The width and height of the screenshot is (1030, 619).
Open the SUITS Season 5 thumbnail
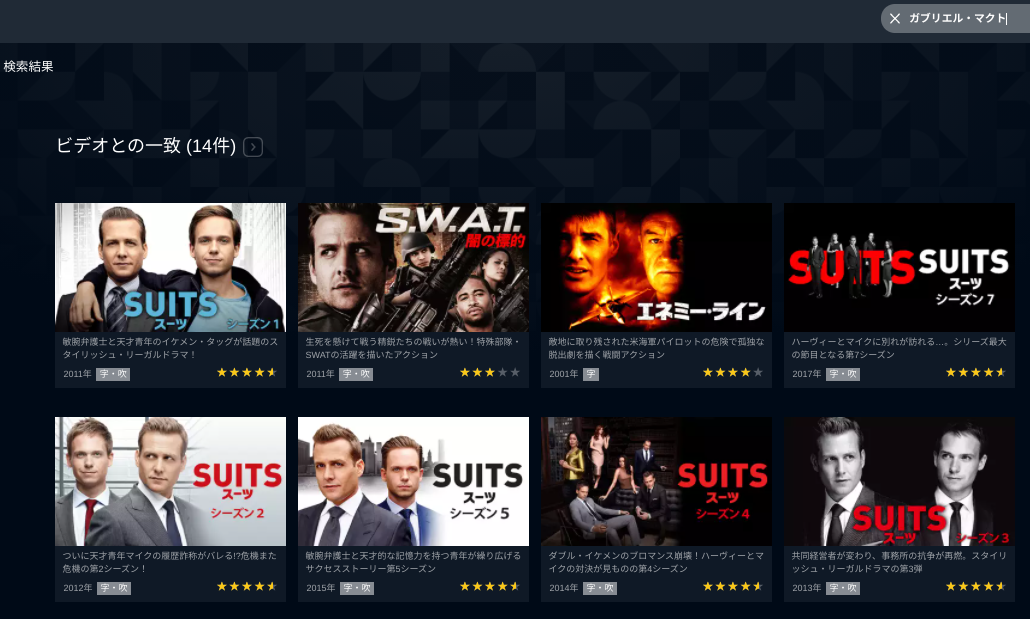(x=413, y=481)
